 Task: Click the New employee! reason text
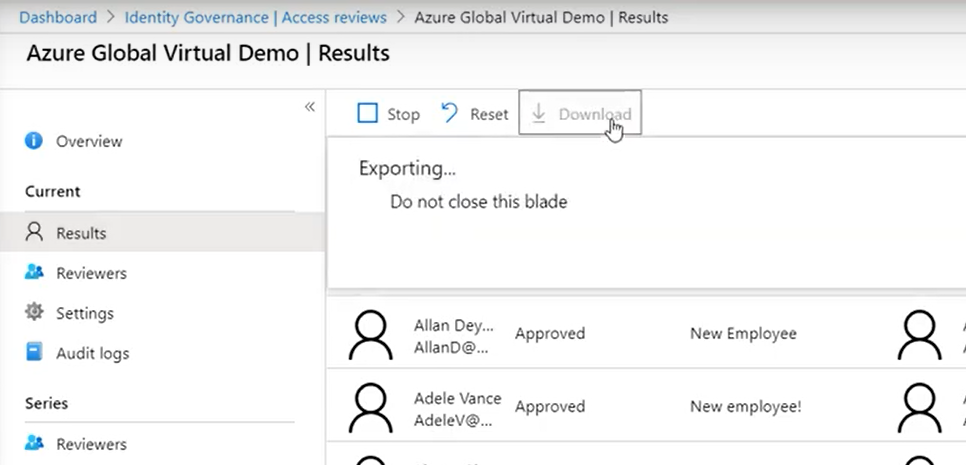tap(745, 406)
